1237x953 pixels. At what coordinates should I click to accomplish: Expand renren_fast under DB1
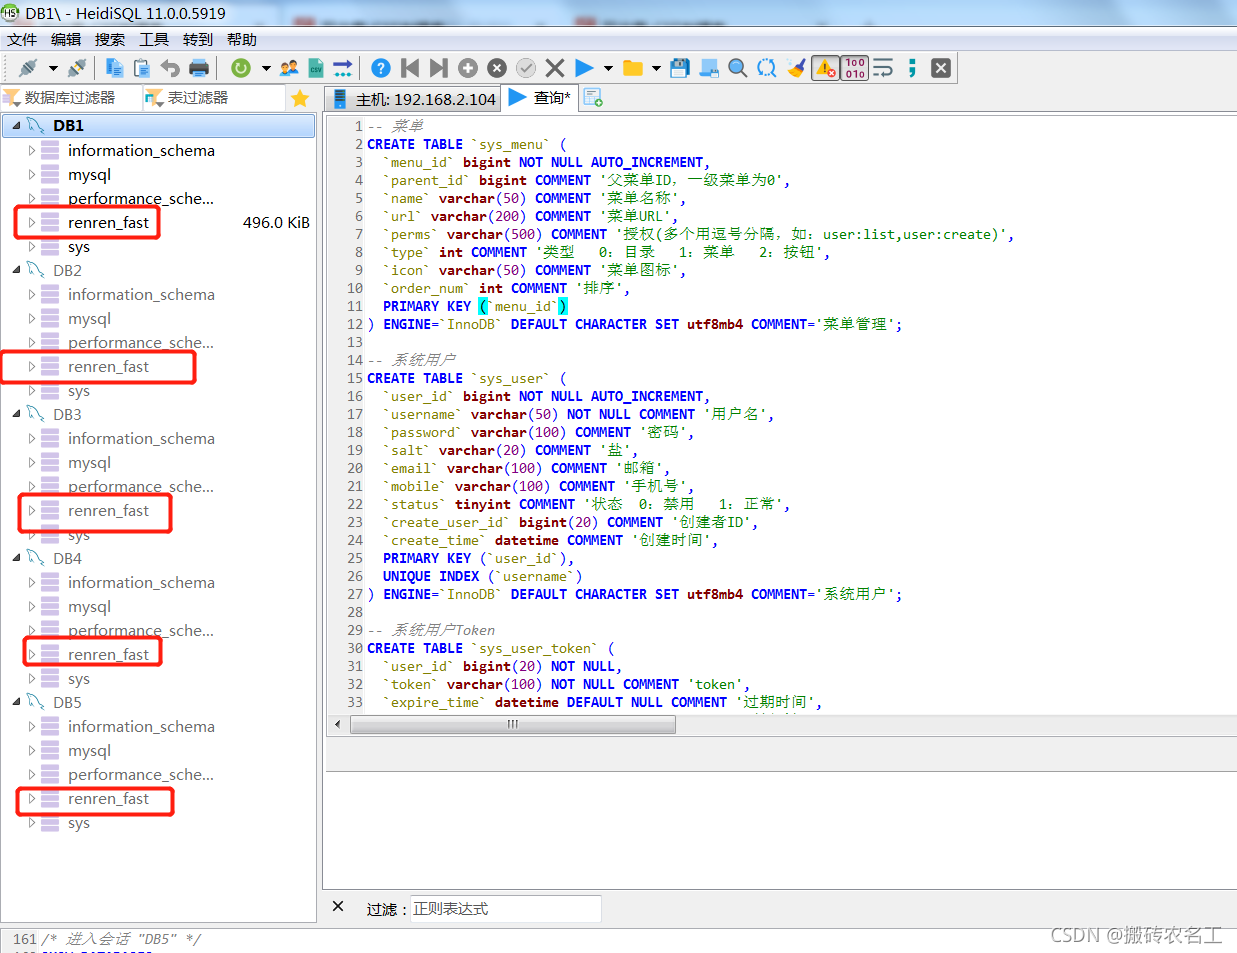pos(32,222)
